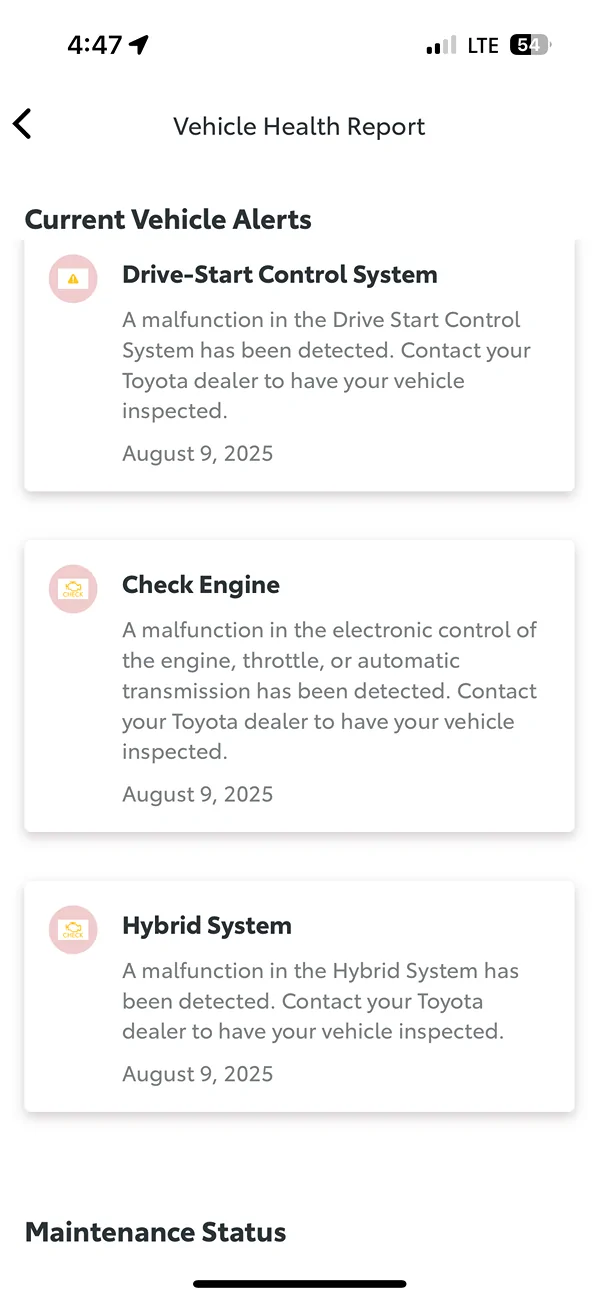Tap the home indicator bar at bottom
Screen dimensions: 599x1300
[299, 1282]
